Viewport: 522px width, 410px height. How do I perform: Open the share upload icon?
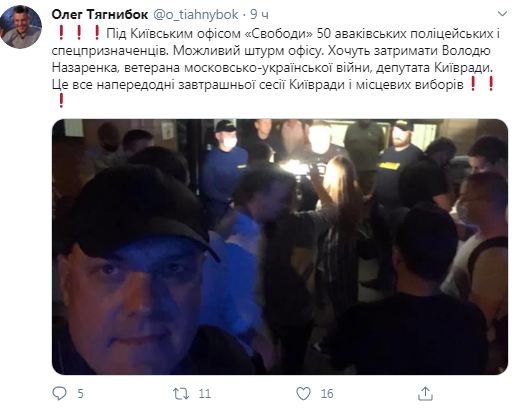425,393
